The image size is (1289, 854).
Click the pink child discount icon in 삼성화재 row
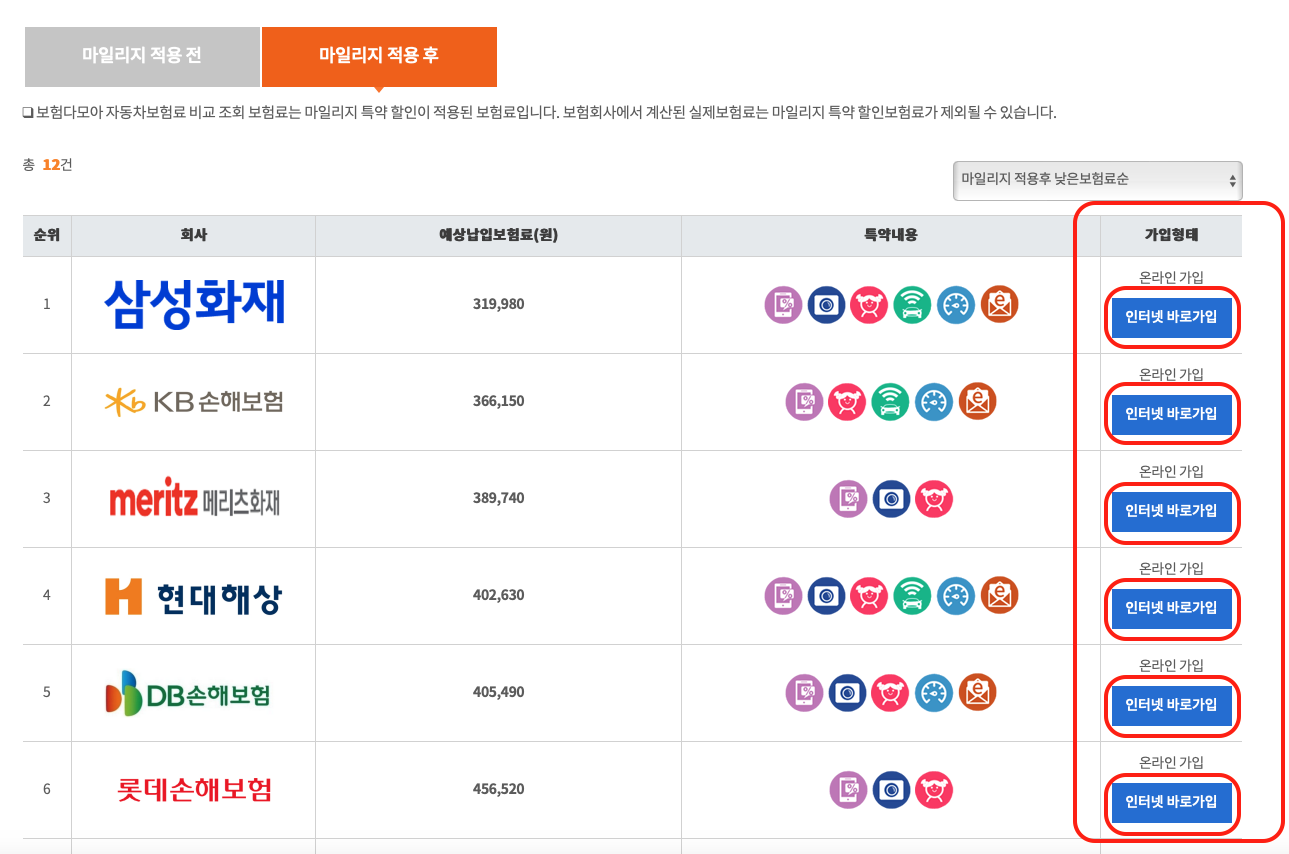coord(869,305)
